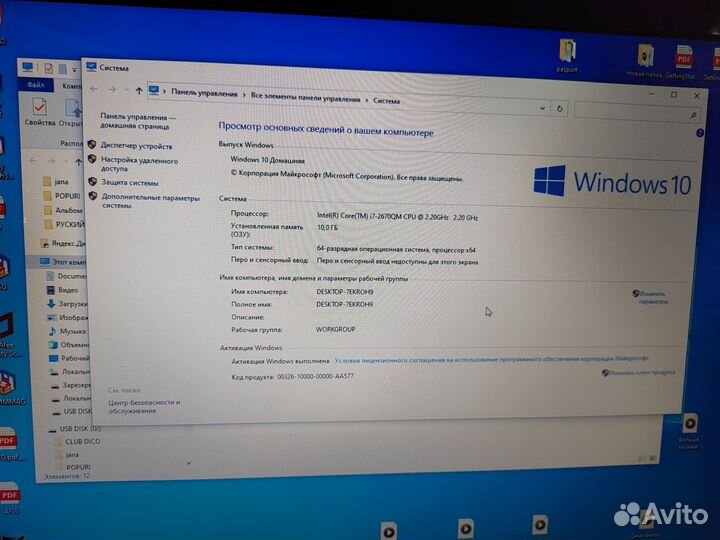The width and height of the screenshot is (720, 540).
Task: Click the Control Panel search field
Action: [637, 112]
